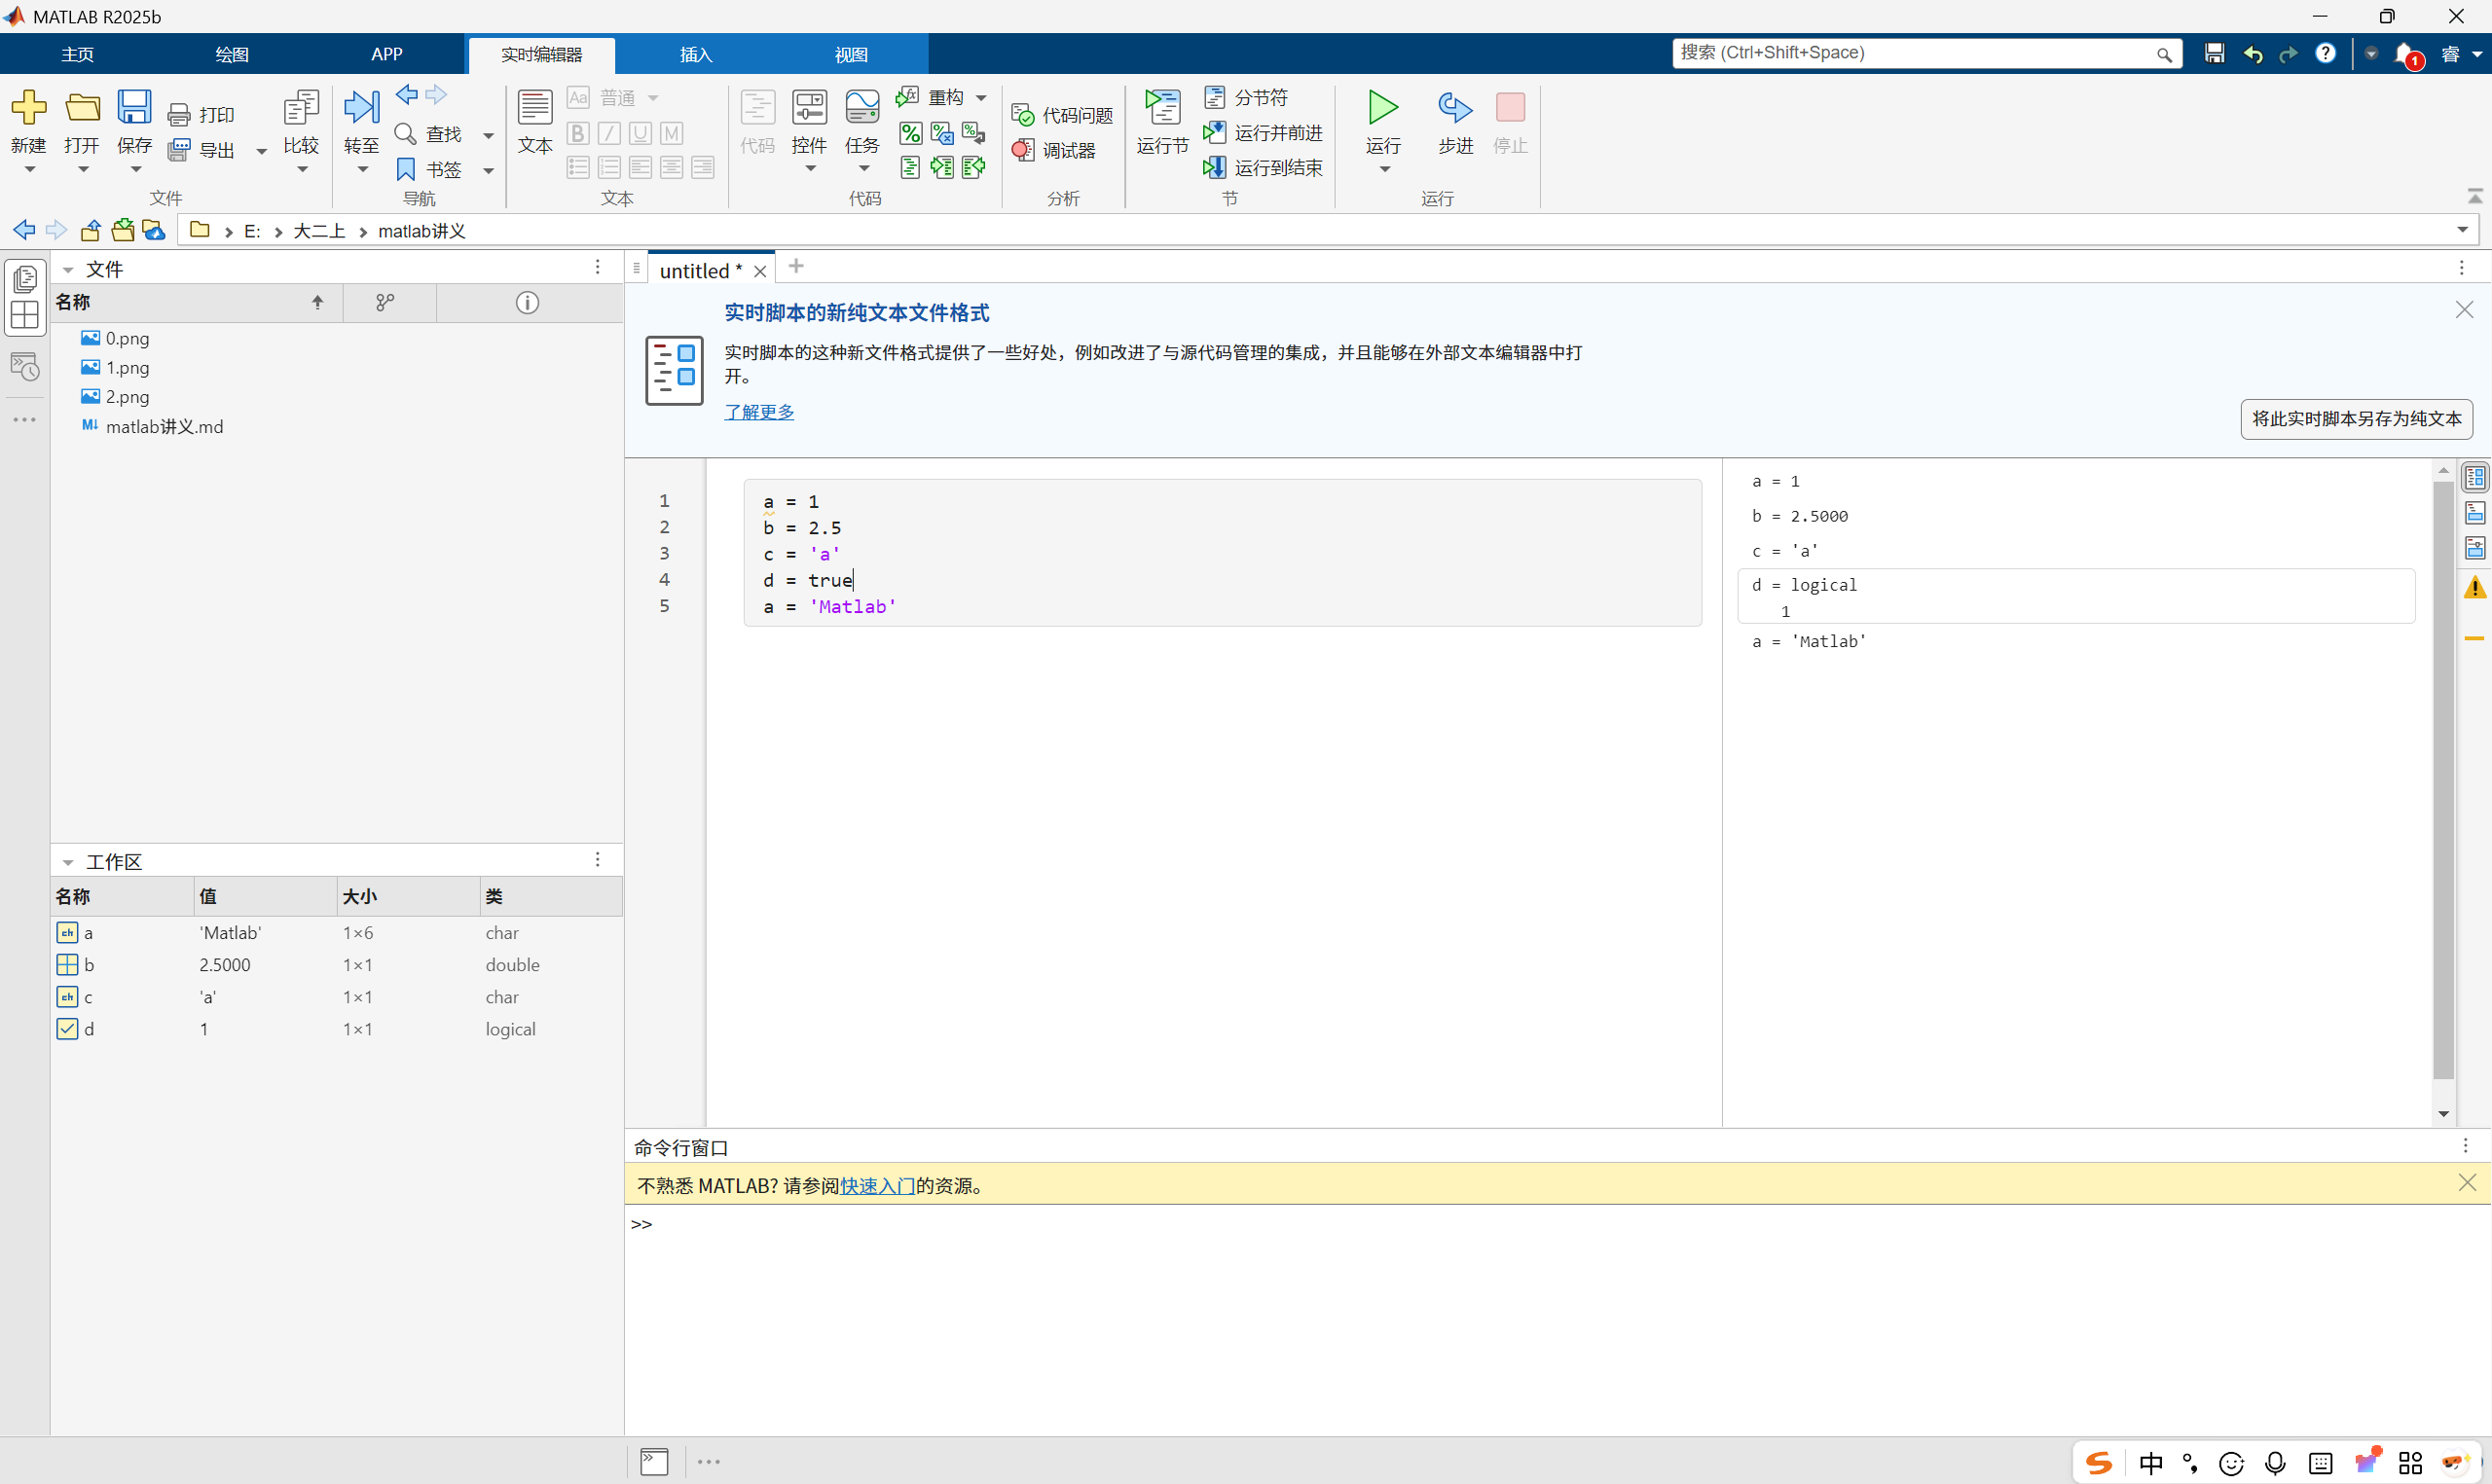The image size is (2492, 1484).
Task: Insert a Section Break
Action: click(1247, 97)
